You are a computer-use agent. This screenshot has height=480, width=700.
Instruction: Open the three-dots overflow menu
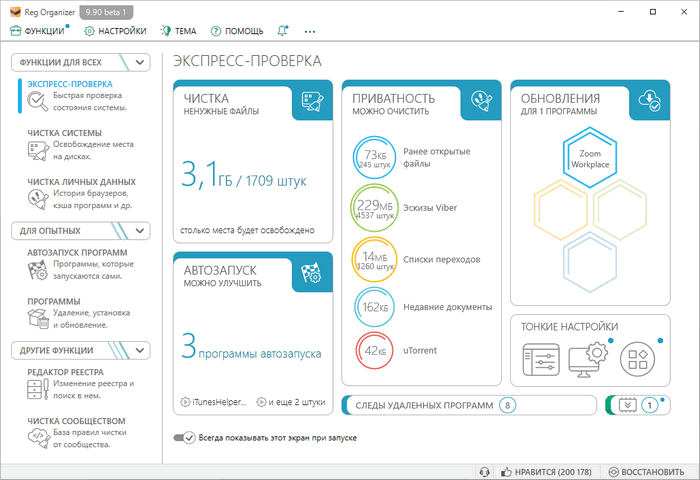309,31
